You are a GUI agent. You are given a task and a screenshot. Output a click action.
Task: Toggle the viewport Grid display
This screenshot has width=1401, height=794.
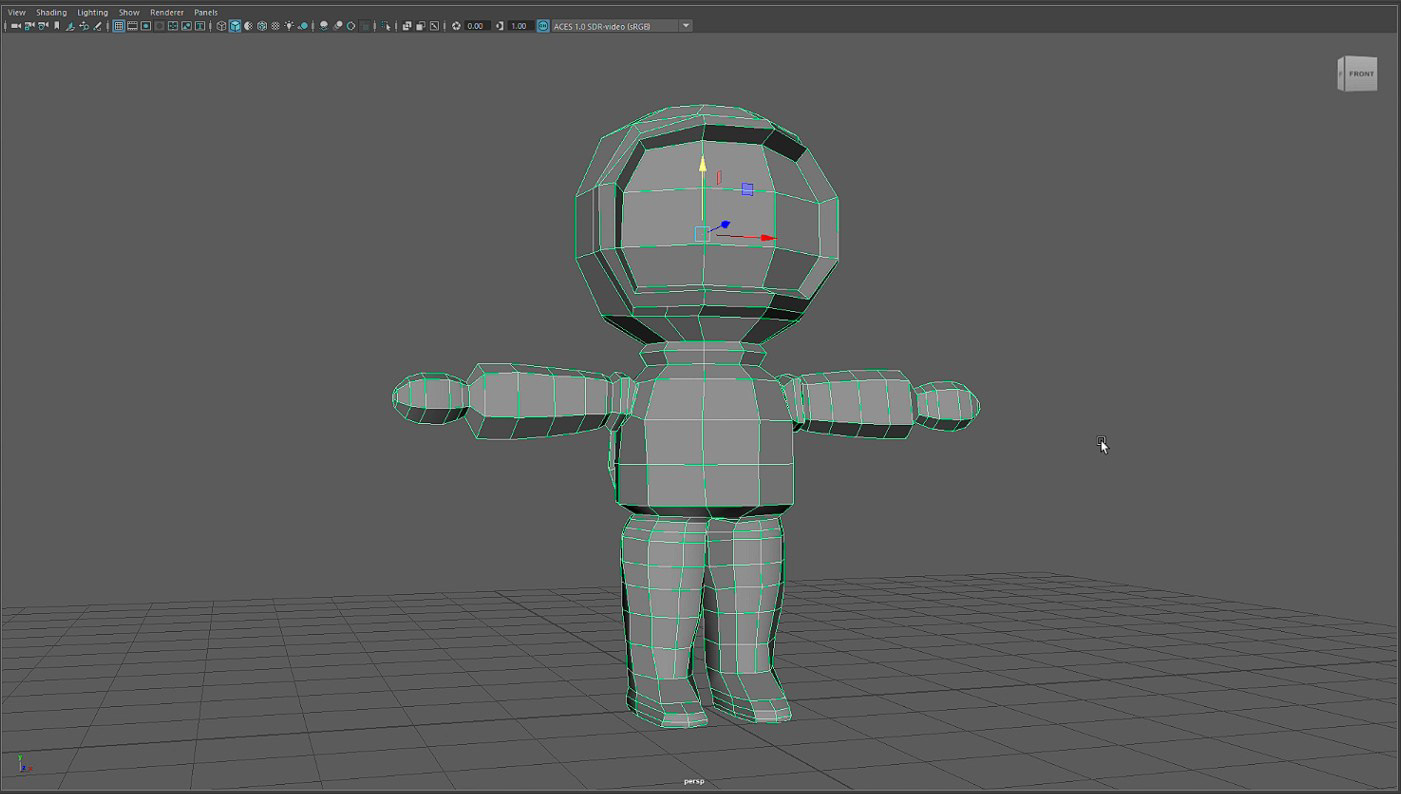118,26
